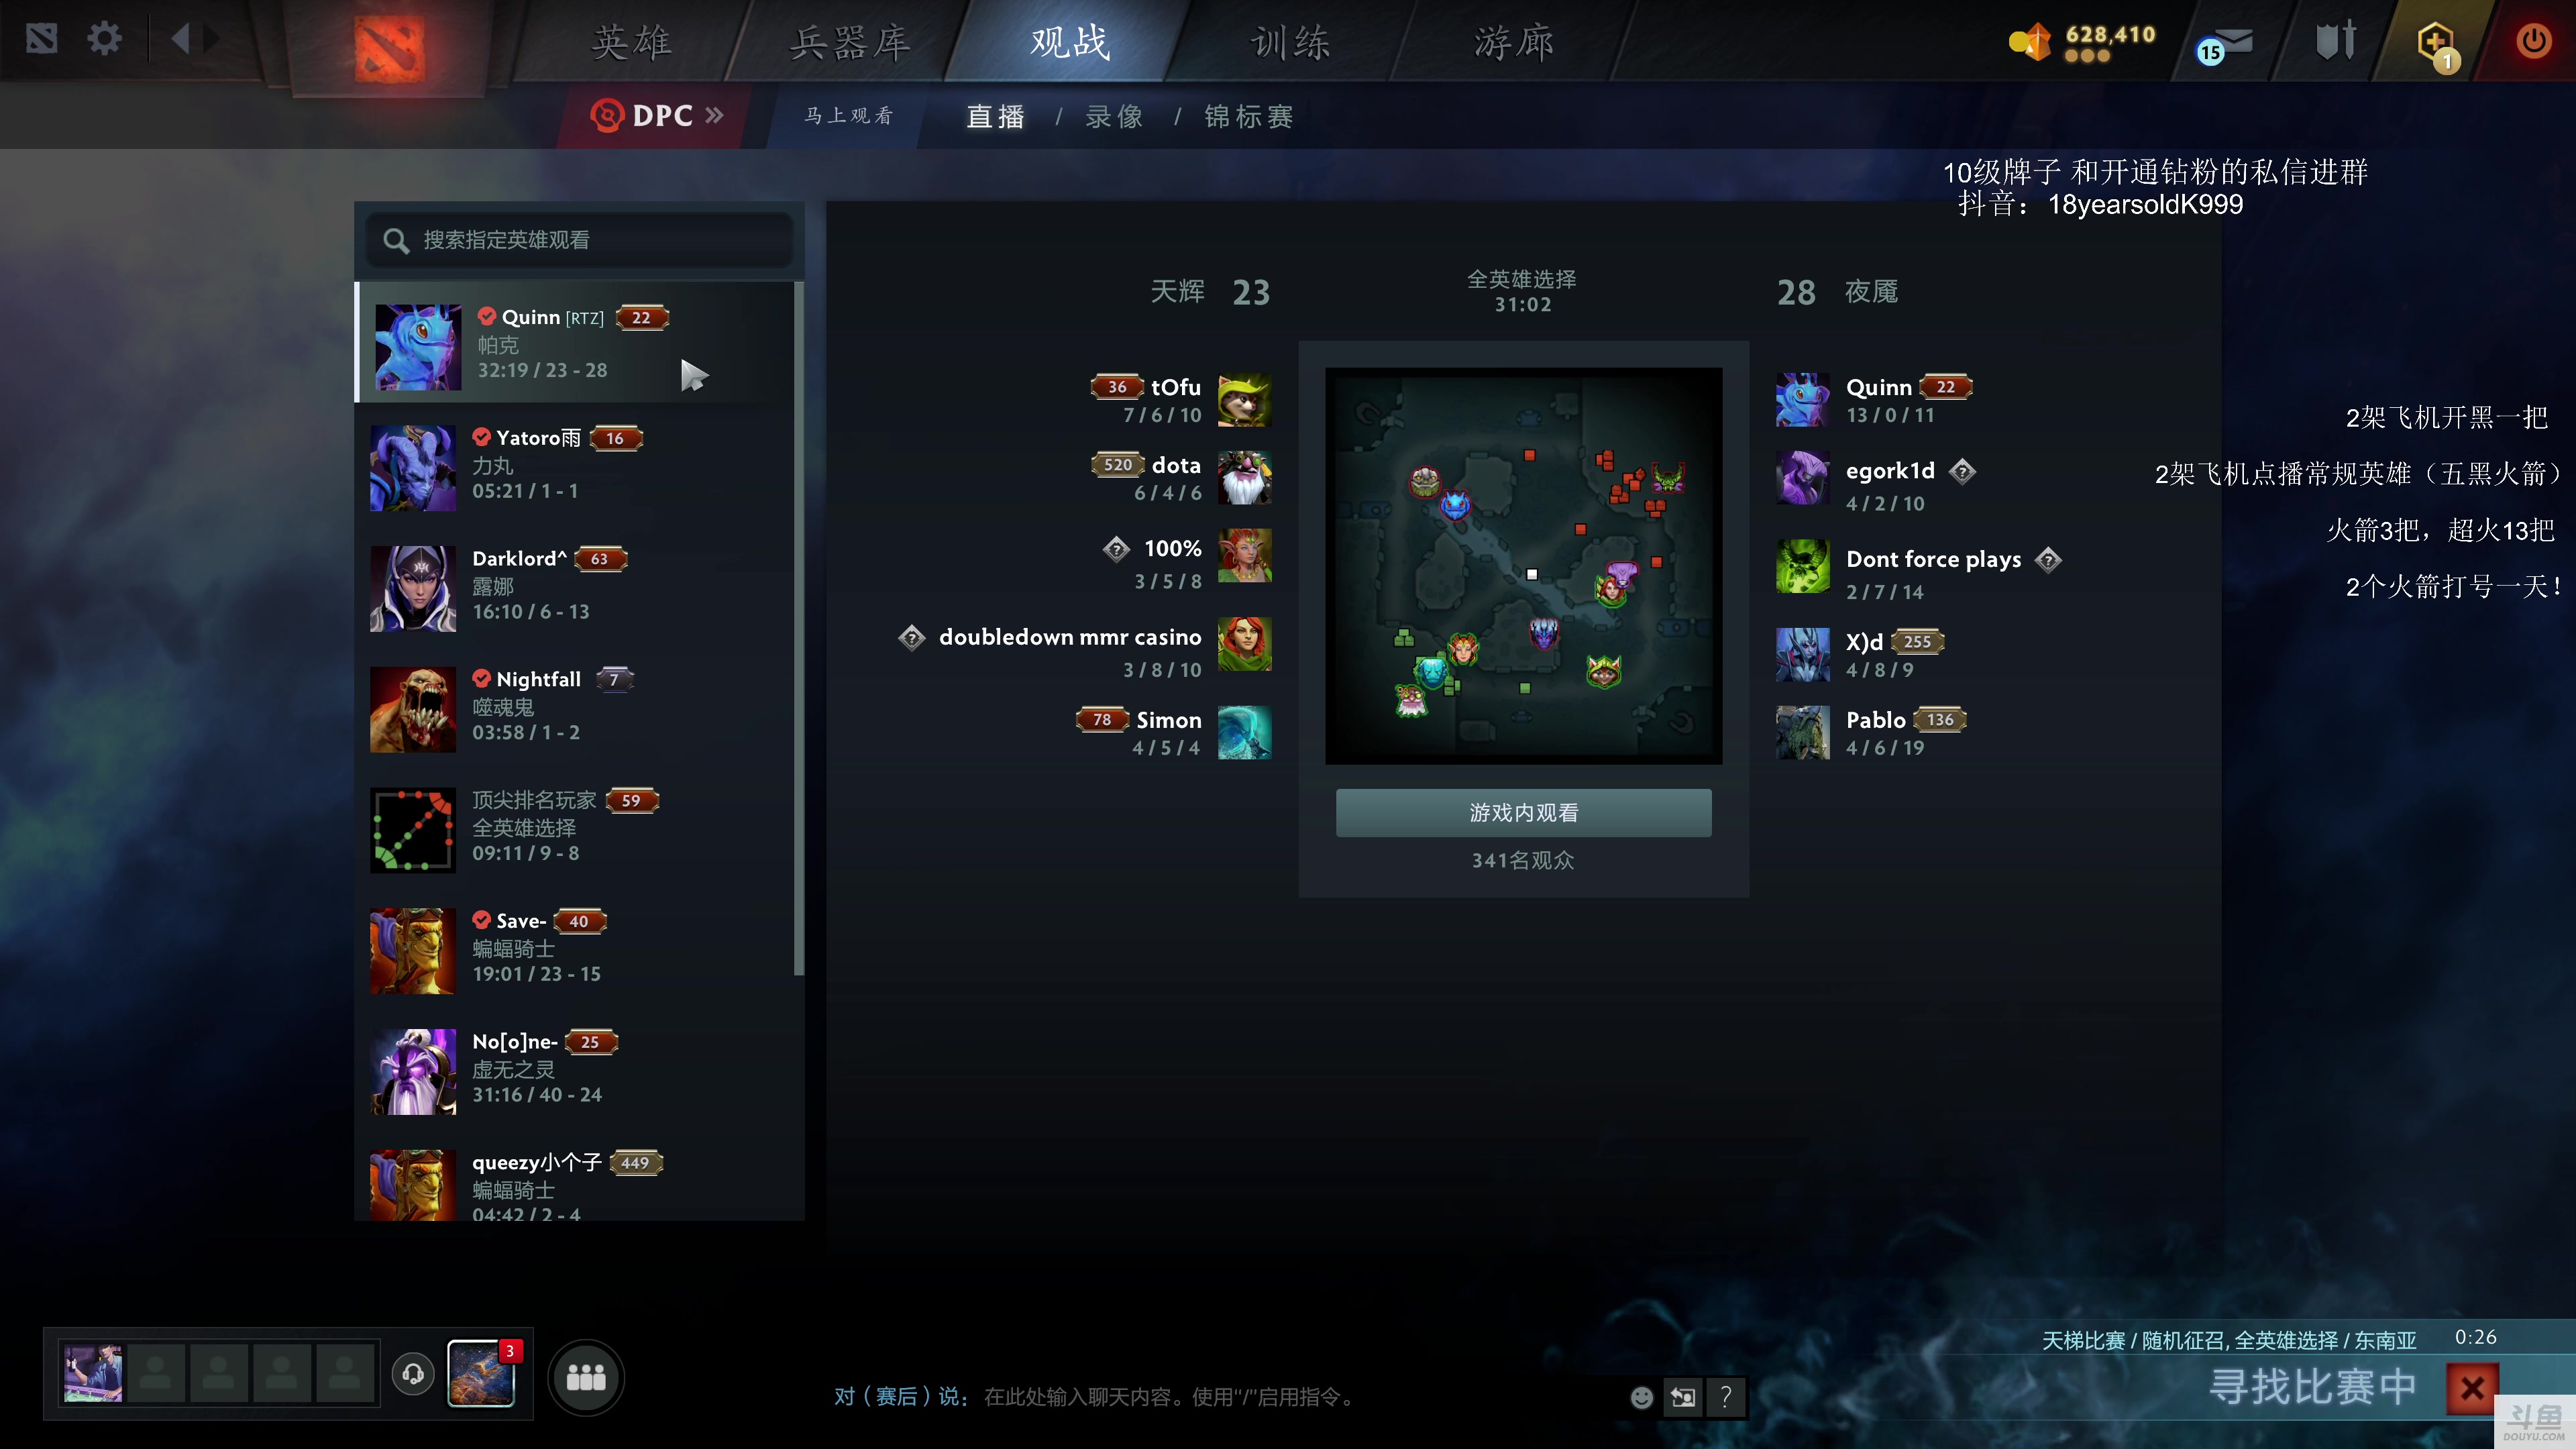
Task: Expand the chat channel switch icon
Action: click(x=1683, y=1397)
